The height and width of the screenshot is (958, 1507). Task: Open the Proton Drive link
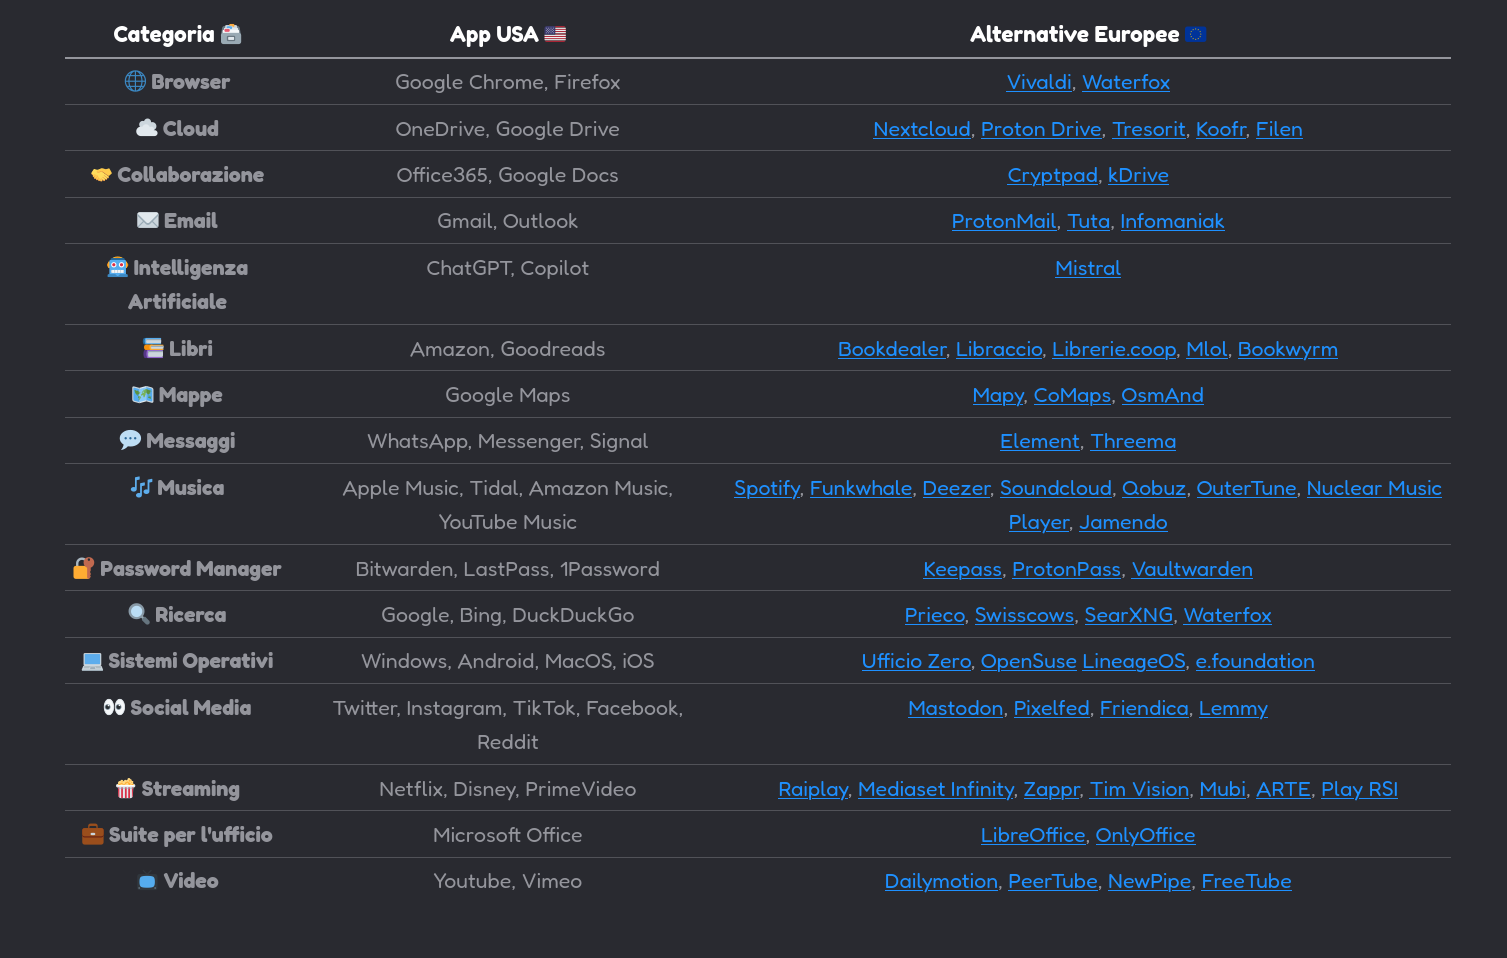pos(1041,129)
